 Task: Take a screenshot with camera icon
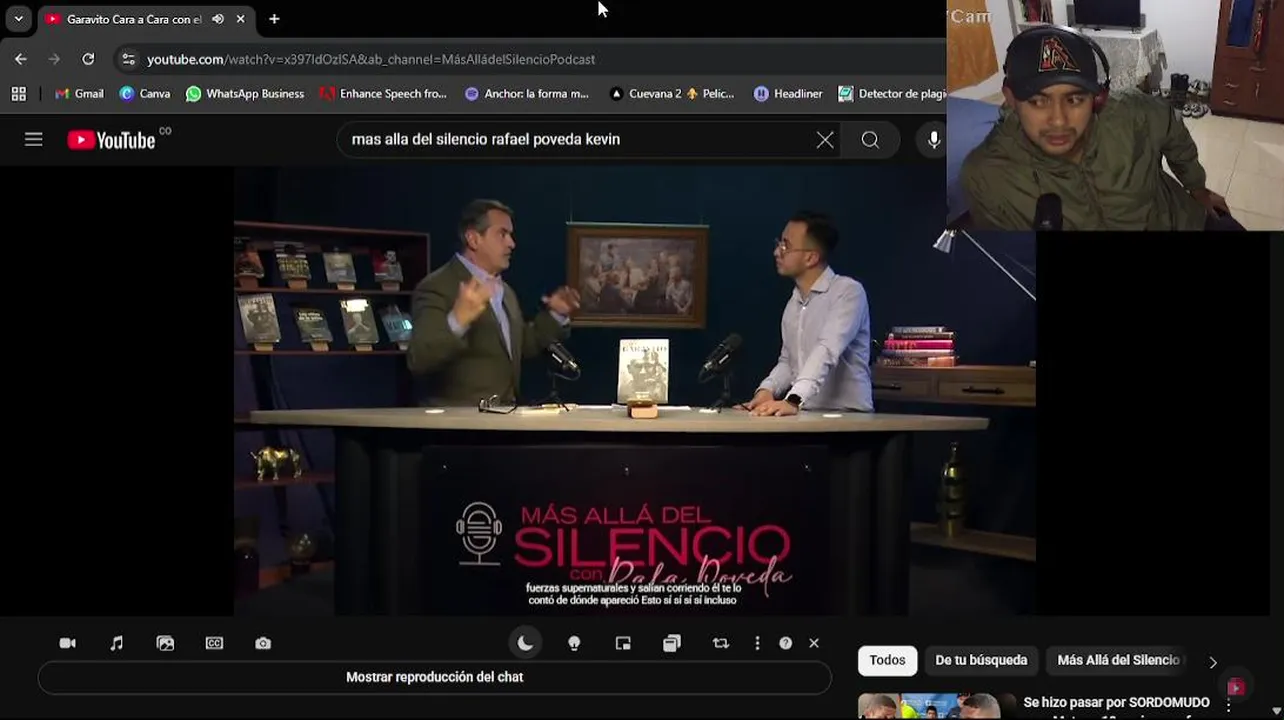click(x=263, y=643)
